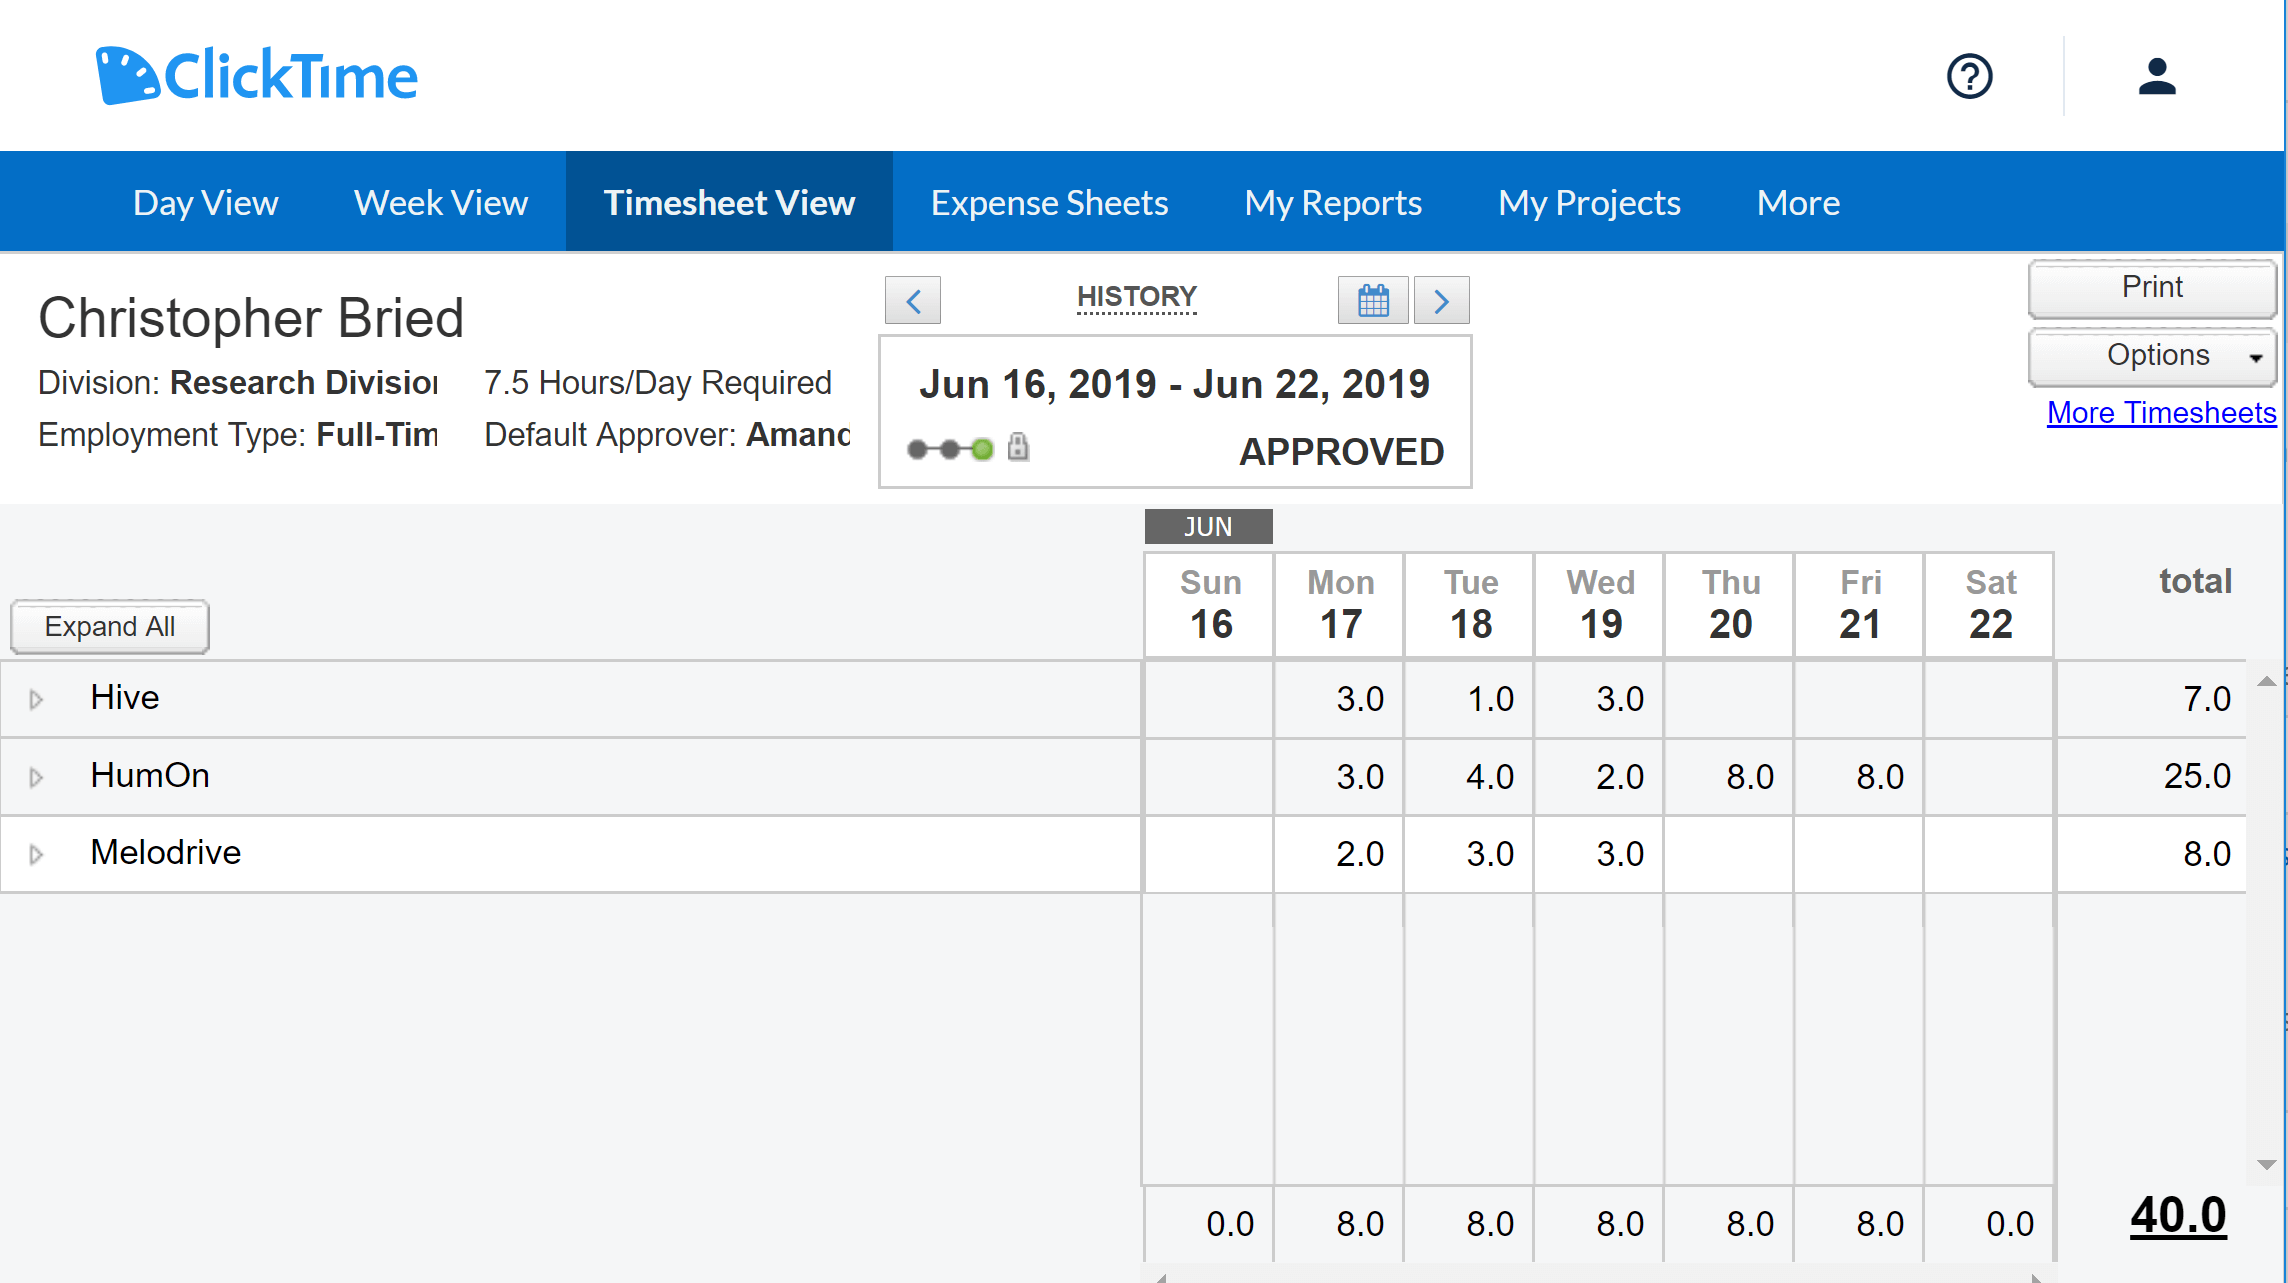This screenshot has width=2288, height=1283.
Task: Open the More Timesheets link
Action: click(2160, 412)
